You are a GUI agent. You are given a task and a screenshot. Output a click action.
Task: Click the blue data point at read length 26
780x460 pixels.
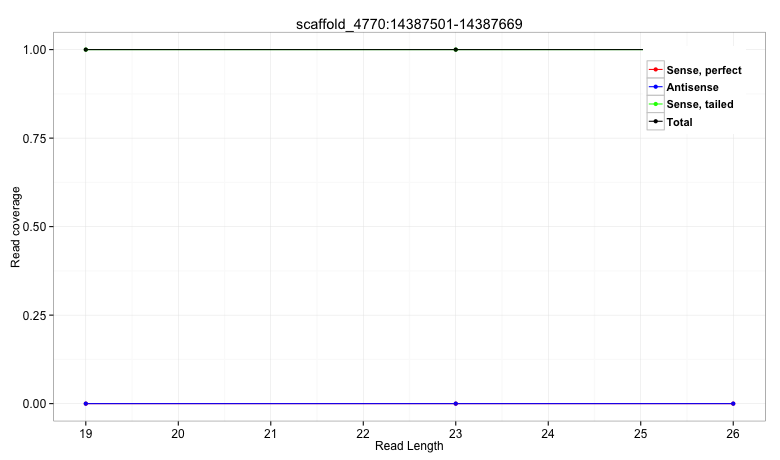click(x=733, y=403)
